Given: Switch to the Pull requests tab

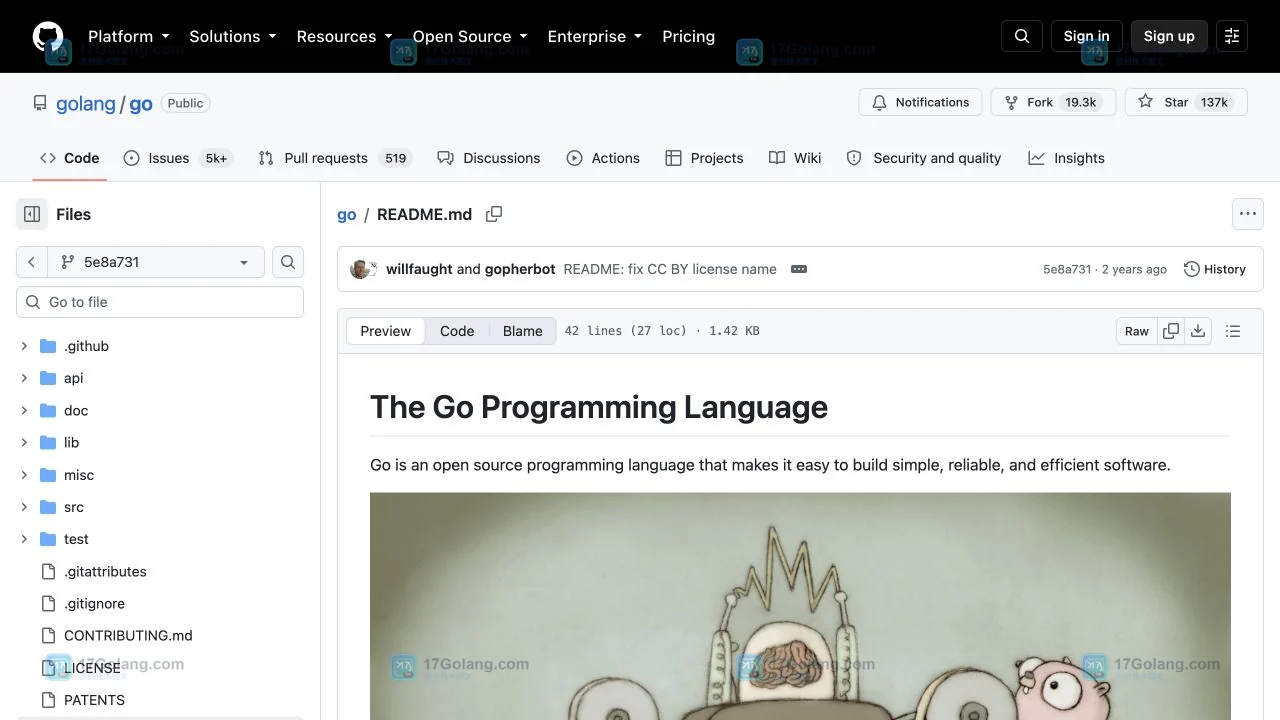Looking at the screenshot, I should 335,158.
